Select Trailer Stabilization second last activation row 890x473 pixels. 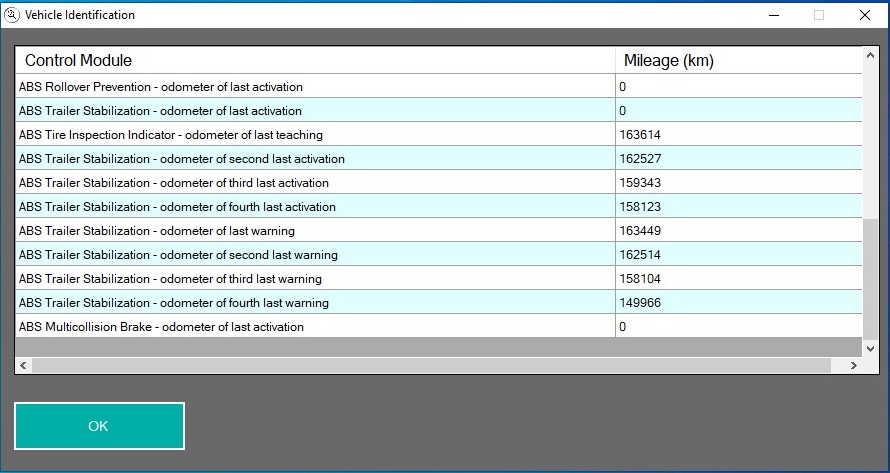439,158
